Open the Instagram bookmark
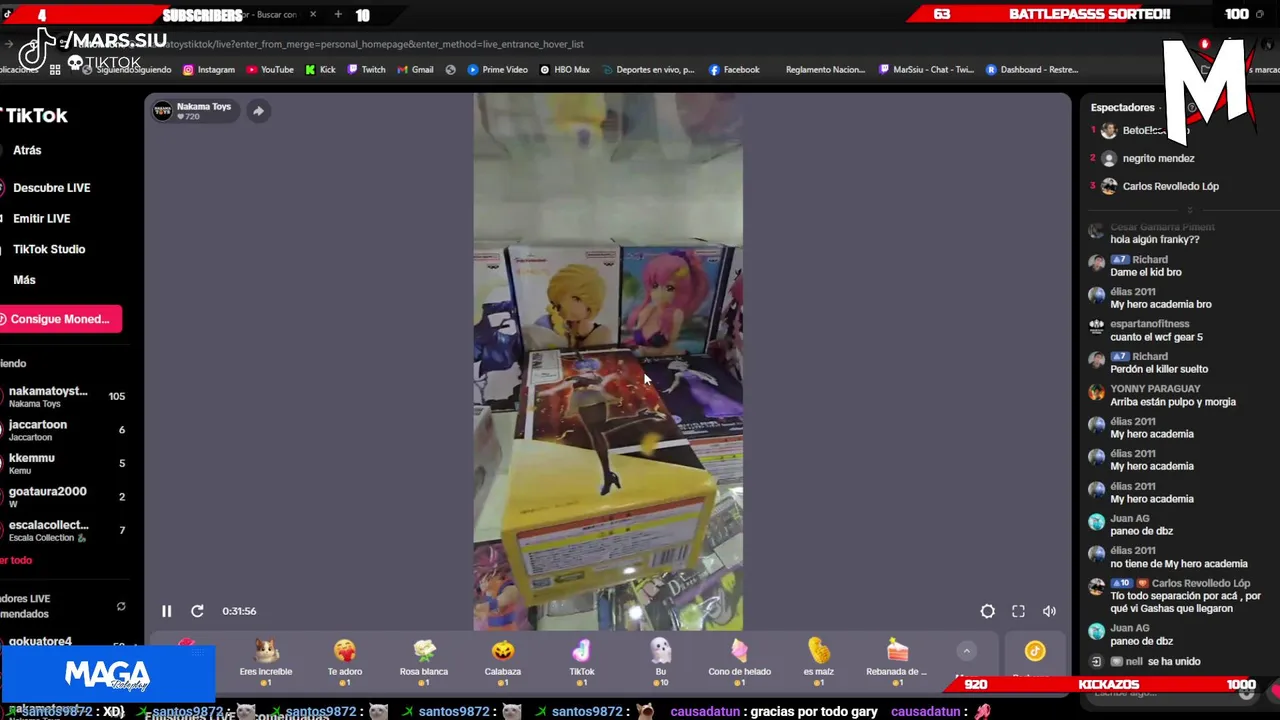Screen dimensions: 1280x720 [208, 70]
